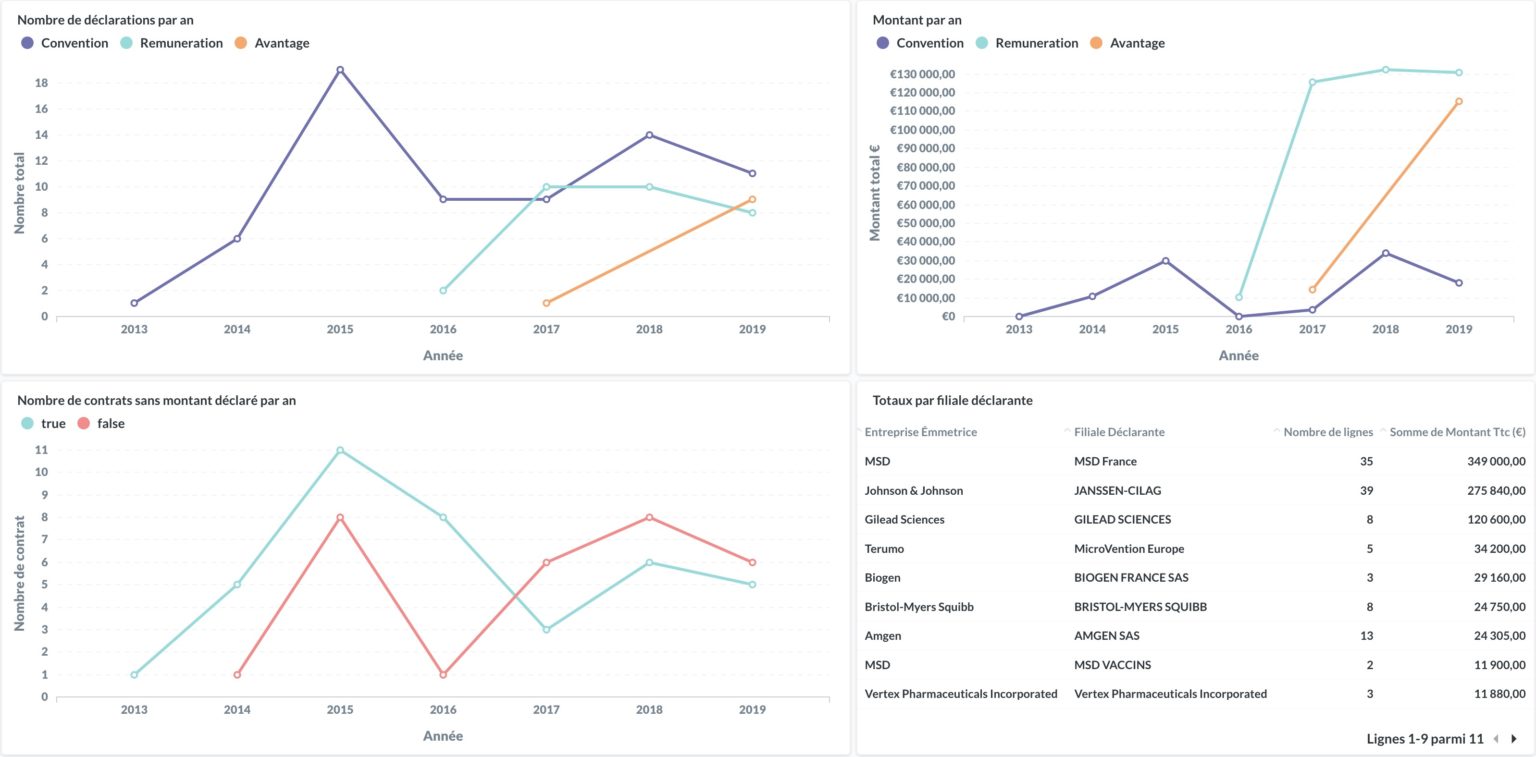Select the 2015 Convention peak point in declarations chart
1536x757 pixels.
[340, 70]
